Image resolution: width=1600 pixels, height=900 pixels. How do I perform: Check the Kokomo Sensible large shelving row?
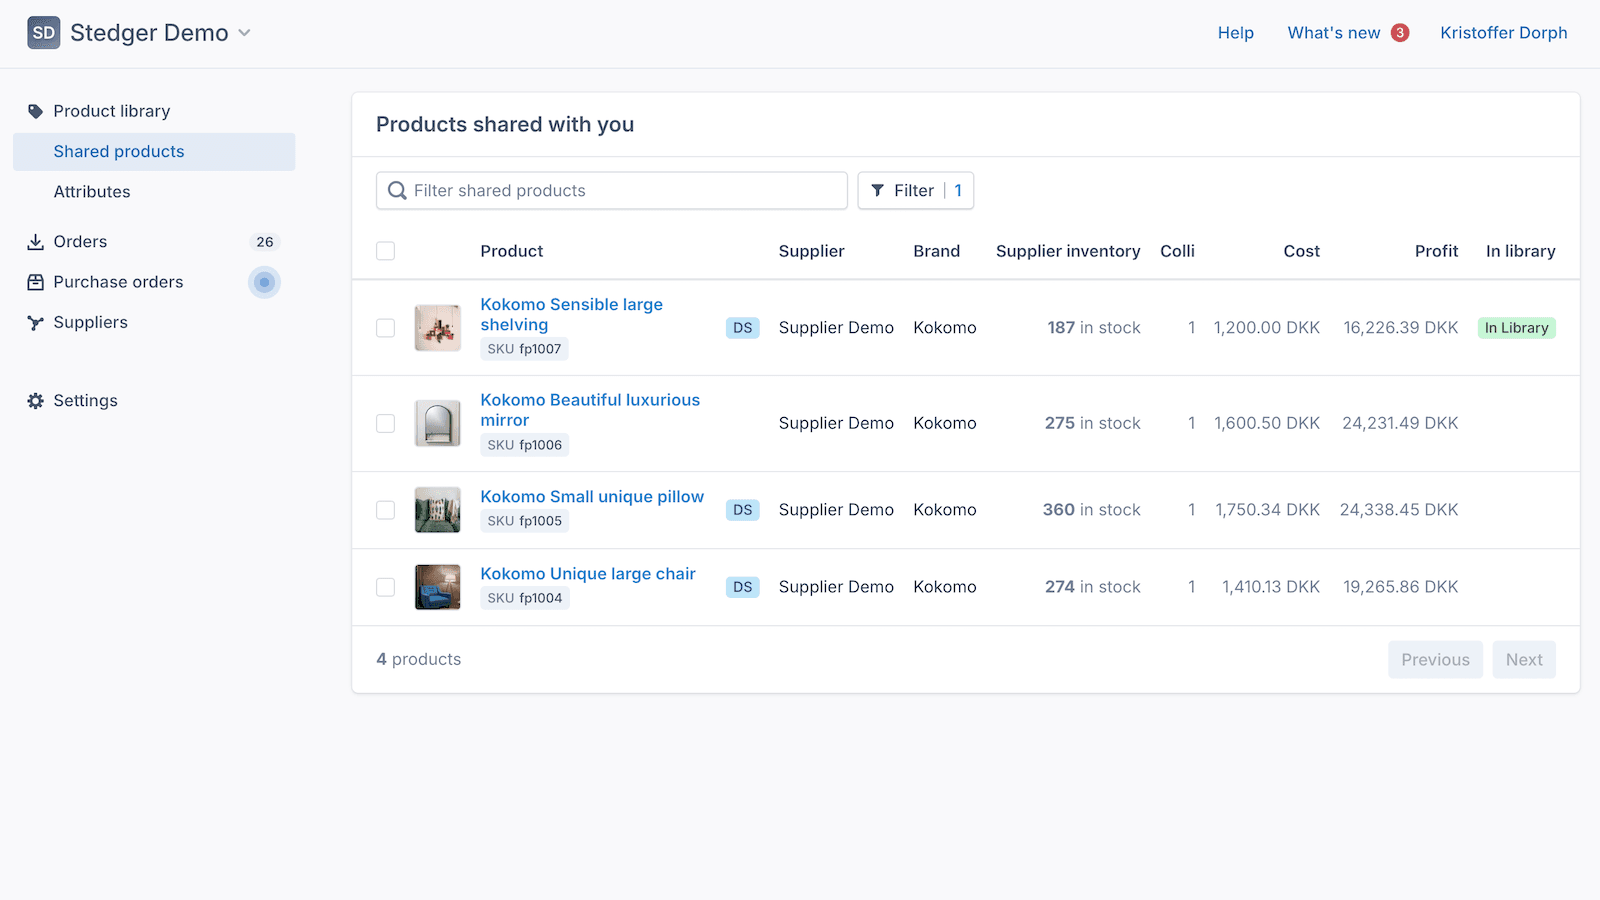click(x=385, y=328)
